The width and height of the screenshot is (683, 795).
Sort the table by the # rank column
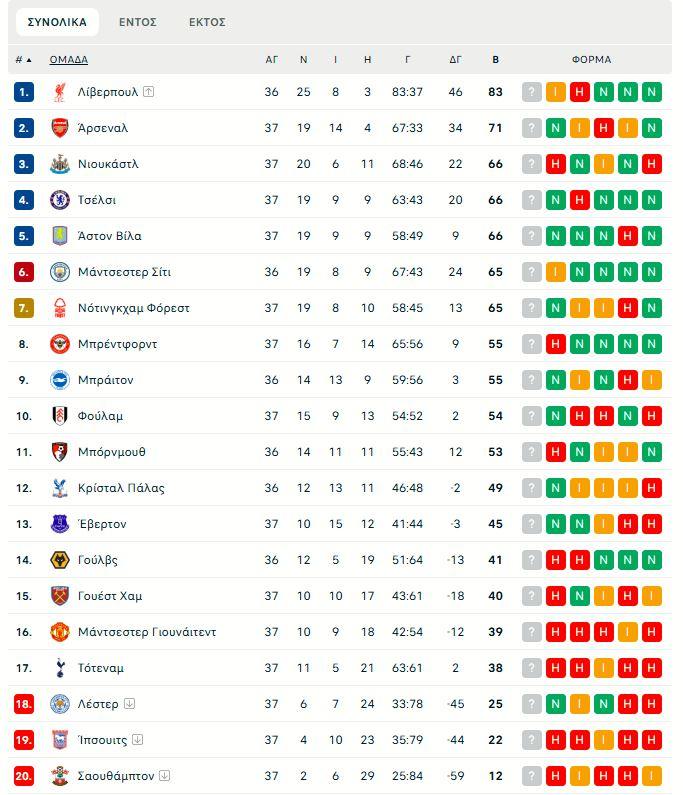(23, 60)
